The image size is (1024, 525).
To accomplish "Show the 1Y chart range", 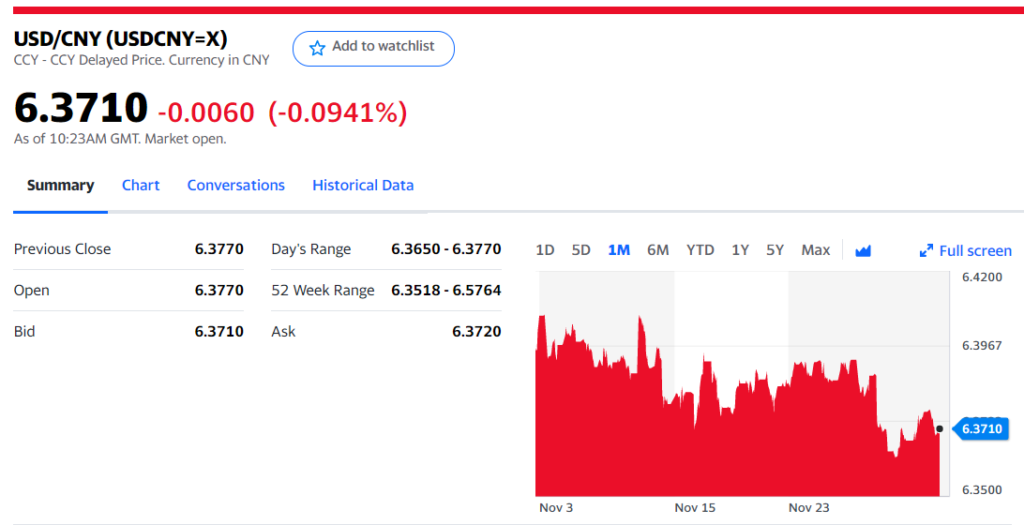I will tap(740, 250).
